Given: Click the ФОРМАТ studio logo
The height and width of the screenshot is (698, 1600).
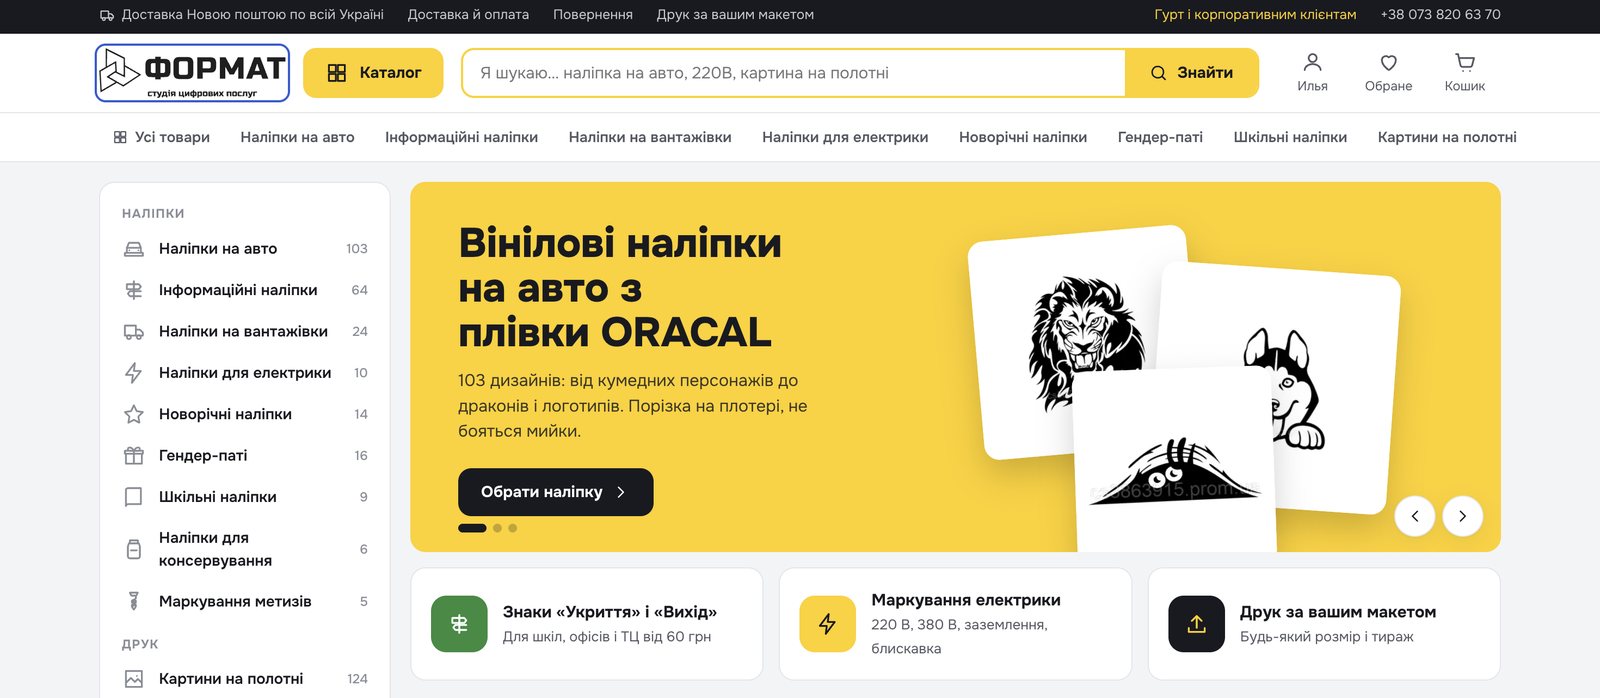Looking at the screenshot, I should tap(192, 73).
